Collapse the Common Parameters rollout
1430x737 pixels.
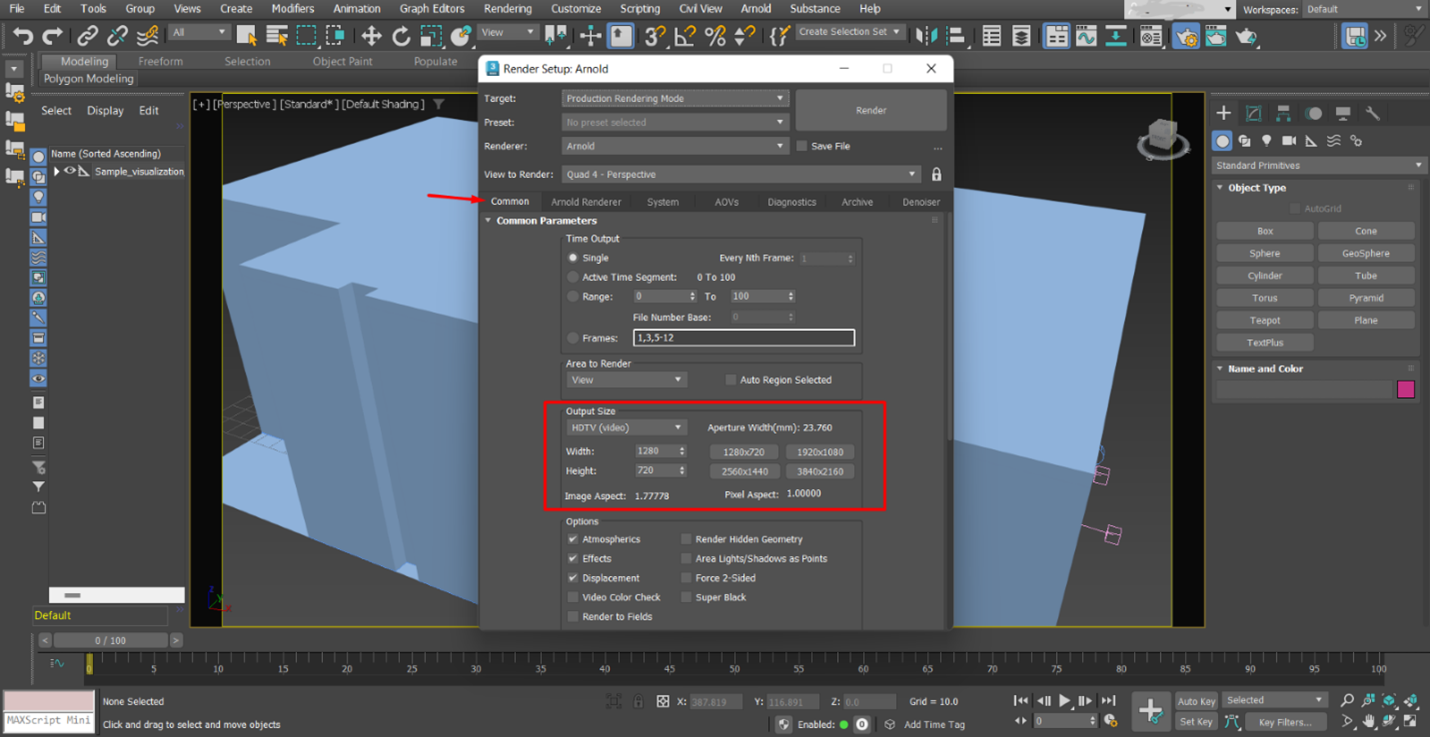pos(489,221)
